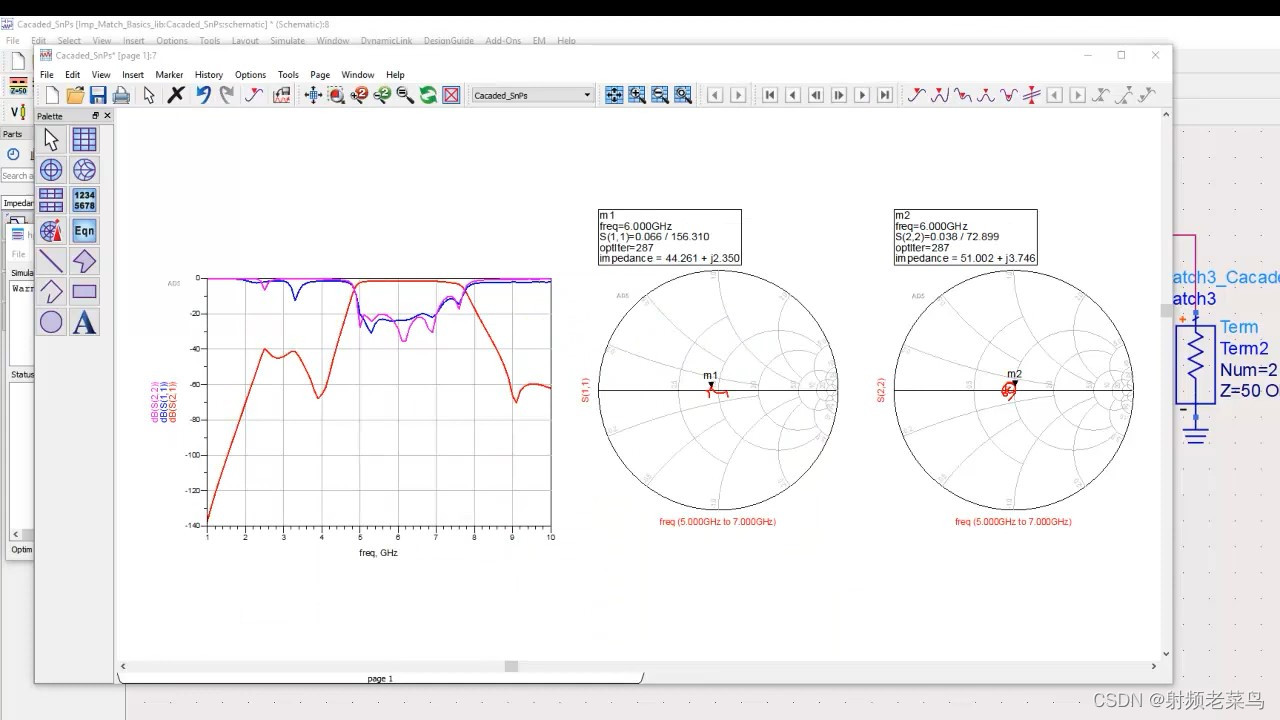Click the up arrow of vertical scrollbar
1280x720 pixels.
[1166, 116]
